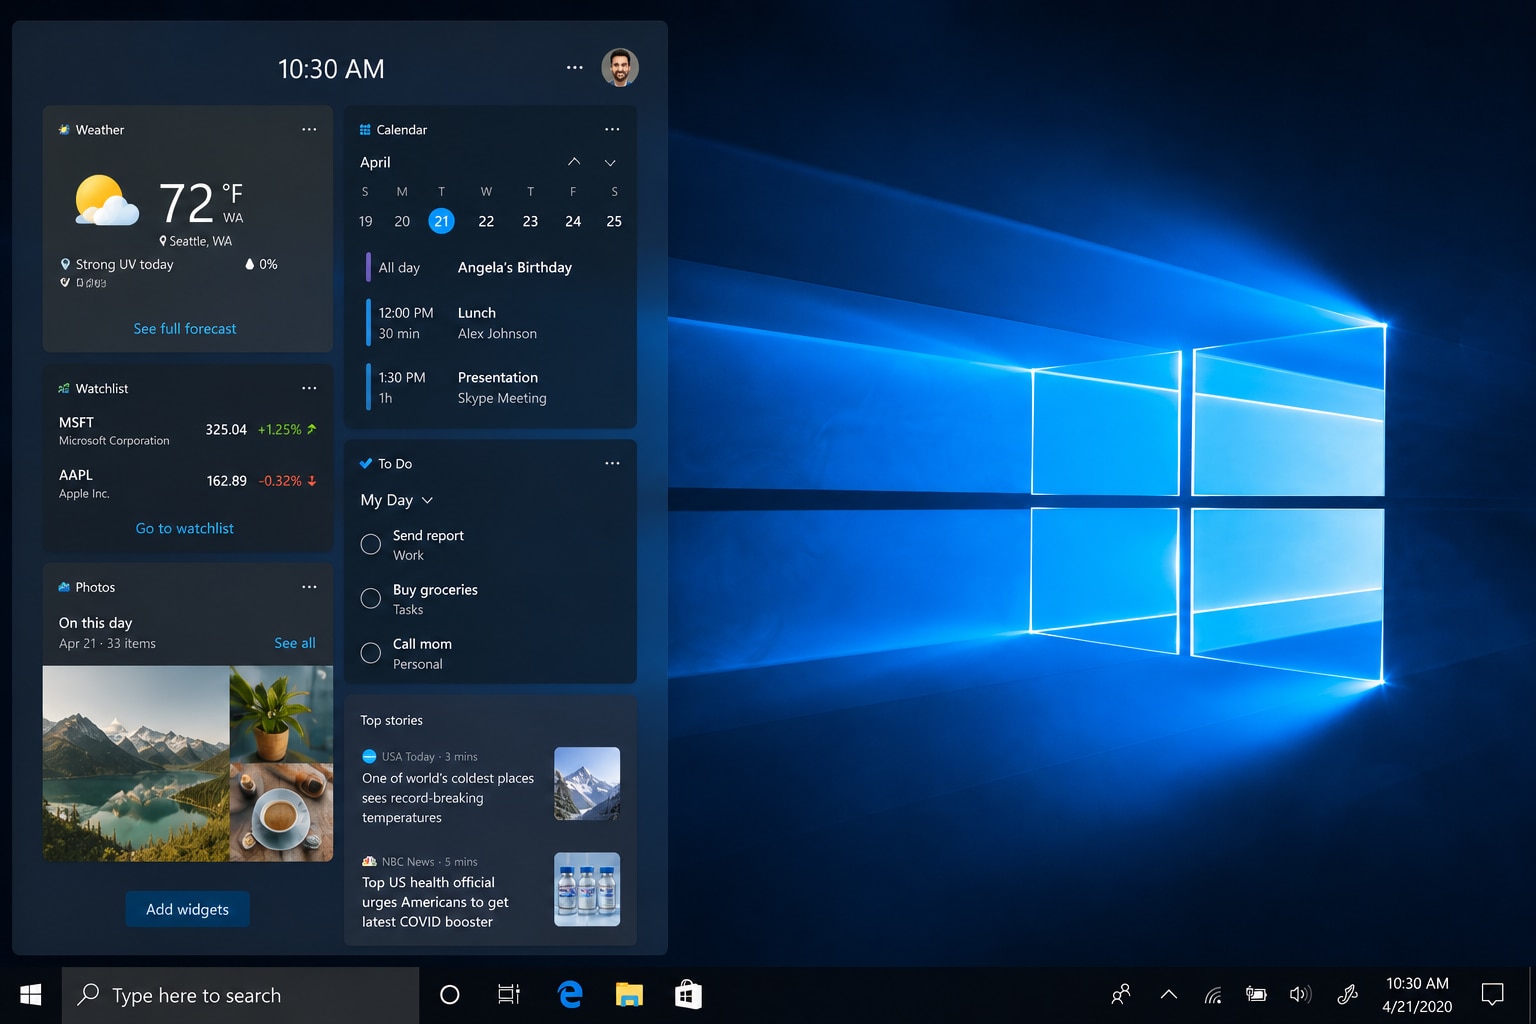The height and width of the screenshot is (1024, 1536).
Task: Open Calendar widget options ellipsis
Action: pyautogui.click(x=612, y=129)
